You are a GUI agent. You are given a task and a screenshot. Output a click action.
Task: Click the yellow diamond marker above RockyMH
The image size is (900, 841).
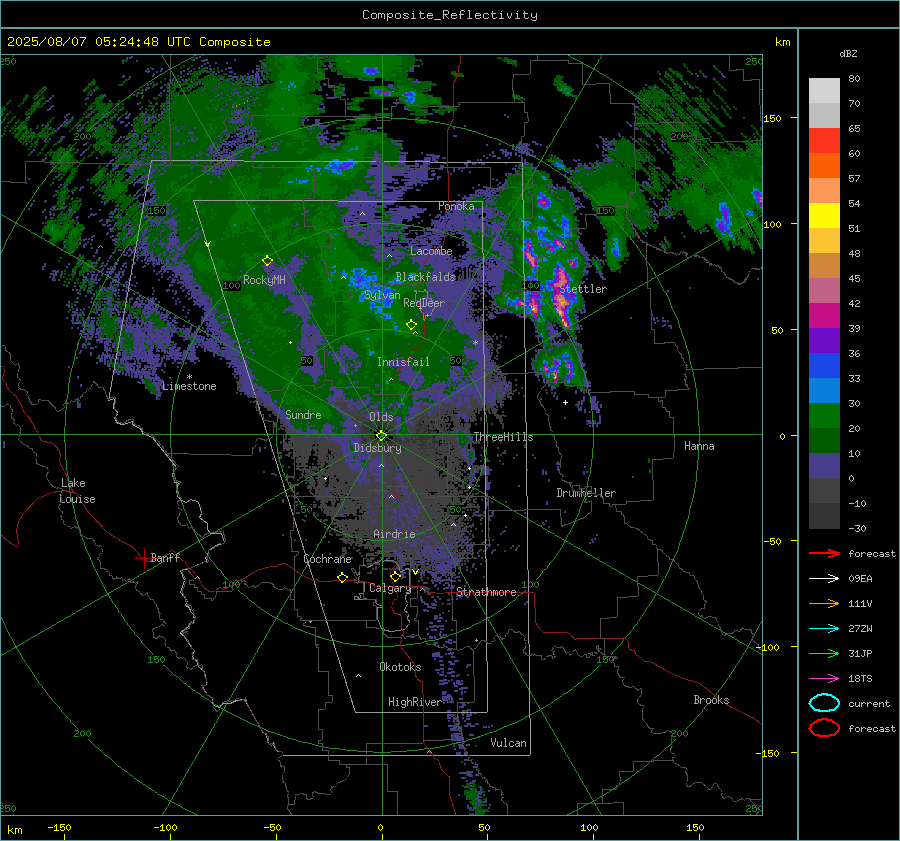267,261
